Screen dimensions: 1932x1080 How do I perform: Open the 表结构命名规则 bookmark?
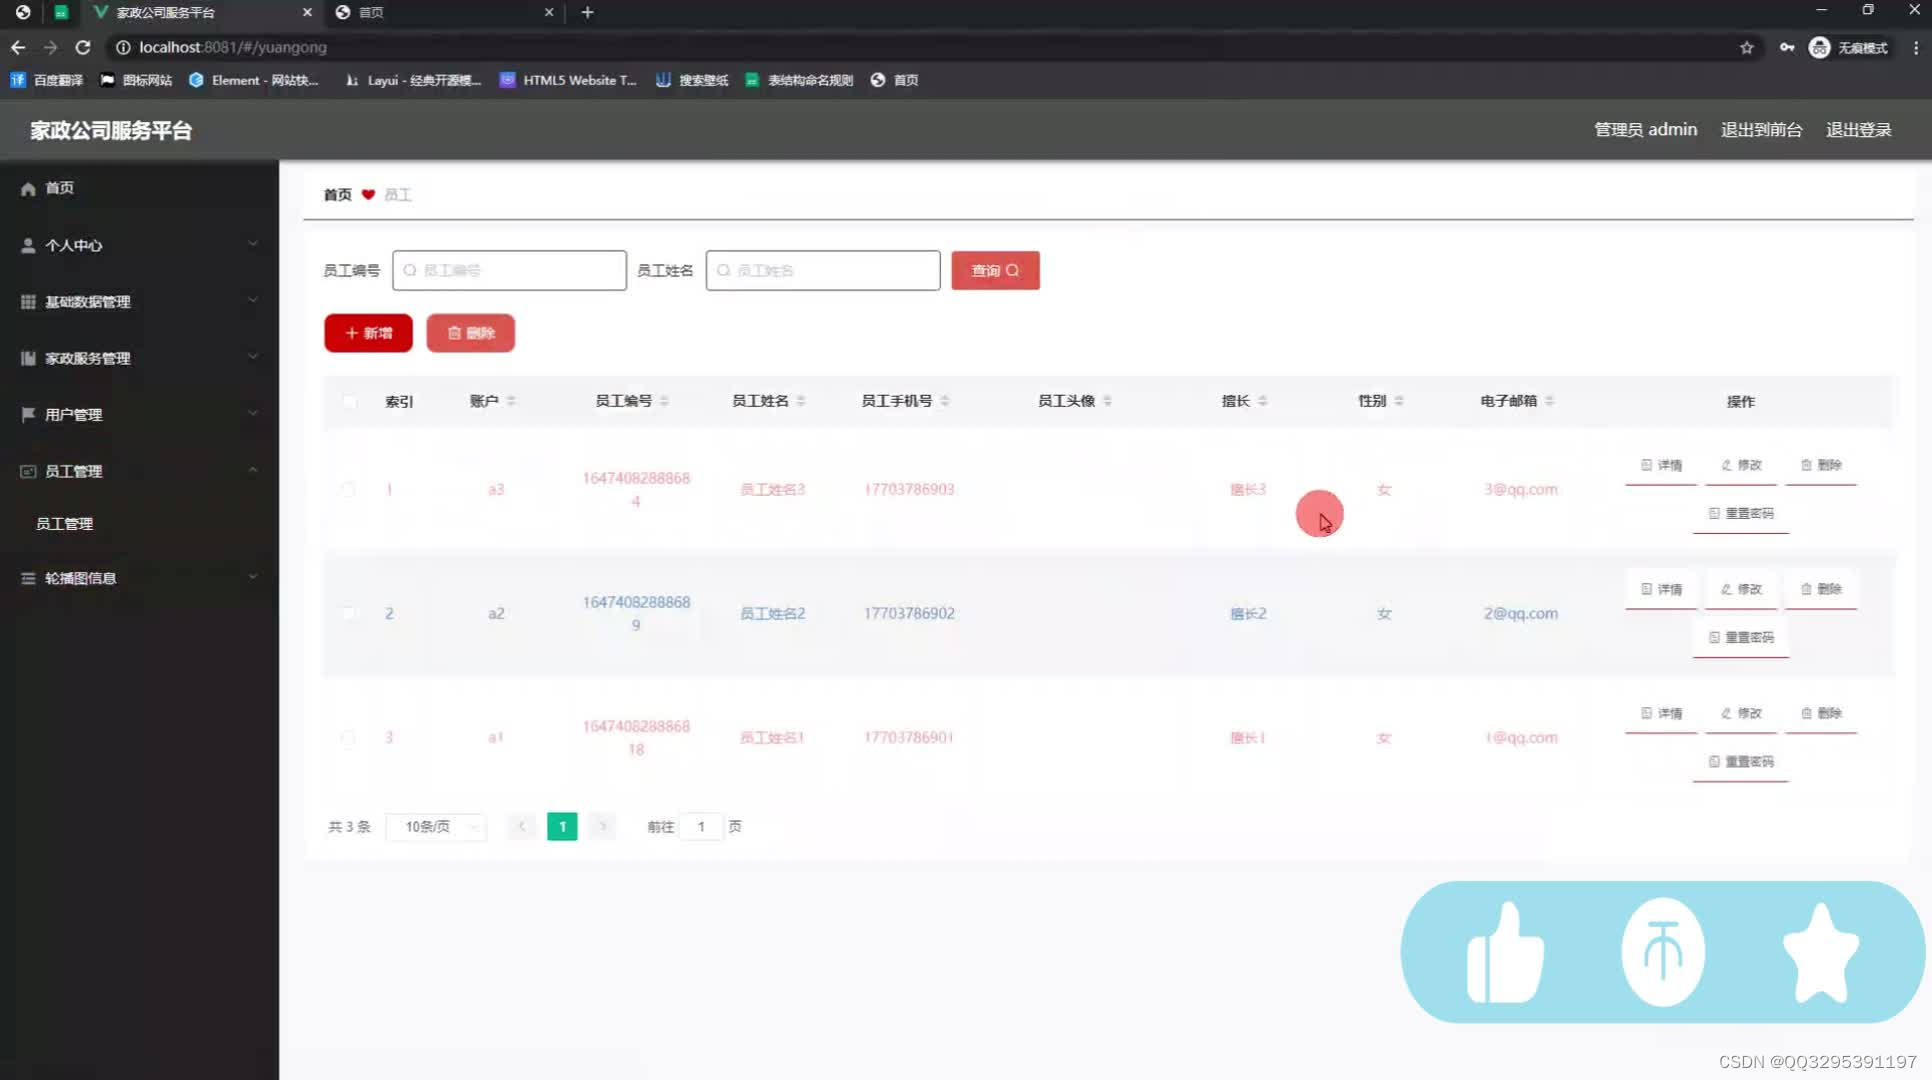pos(799,80)
